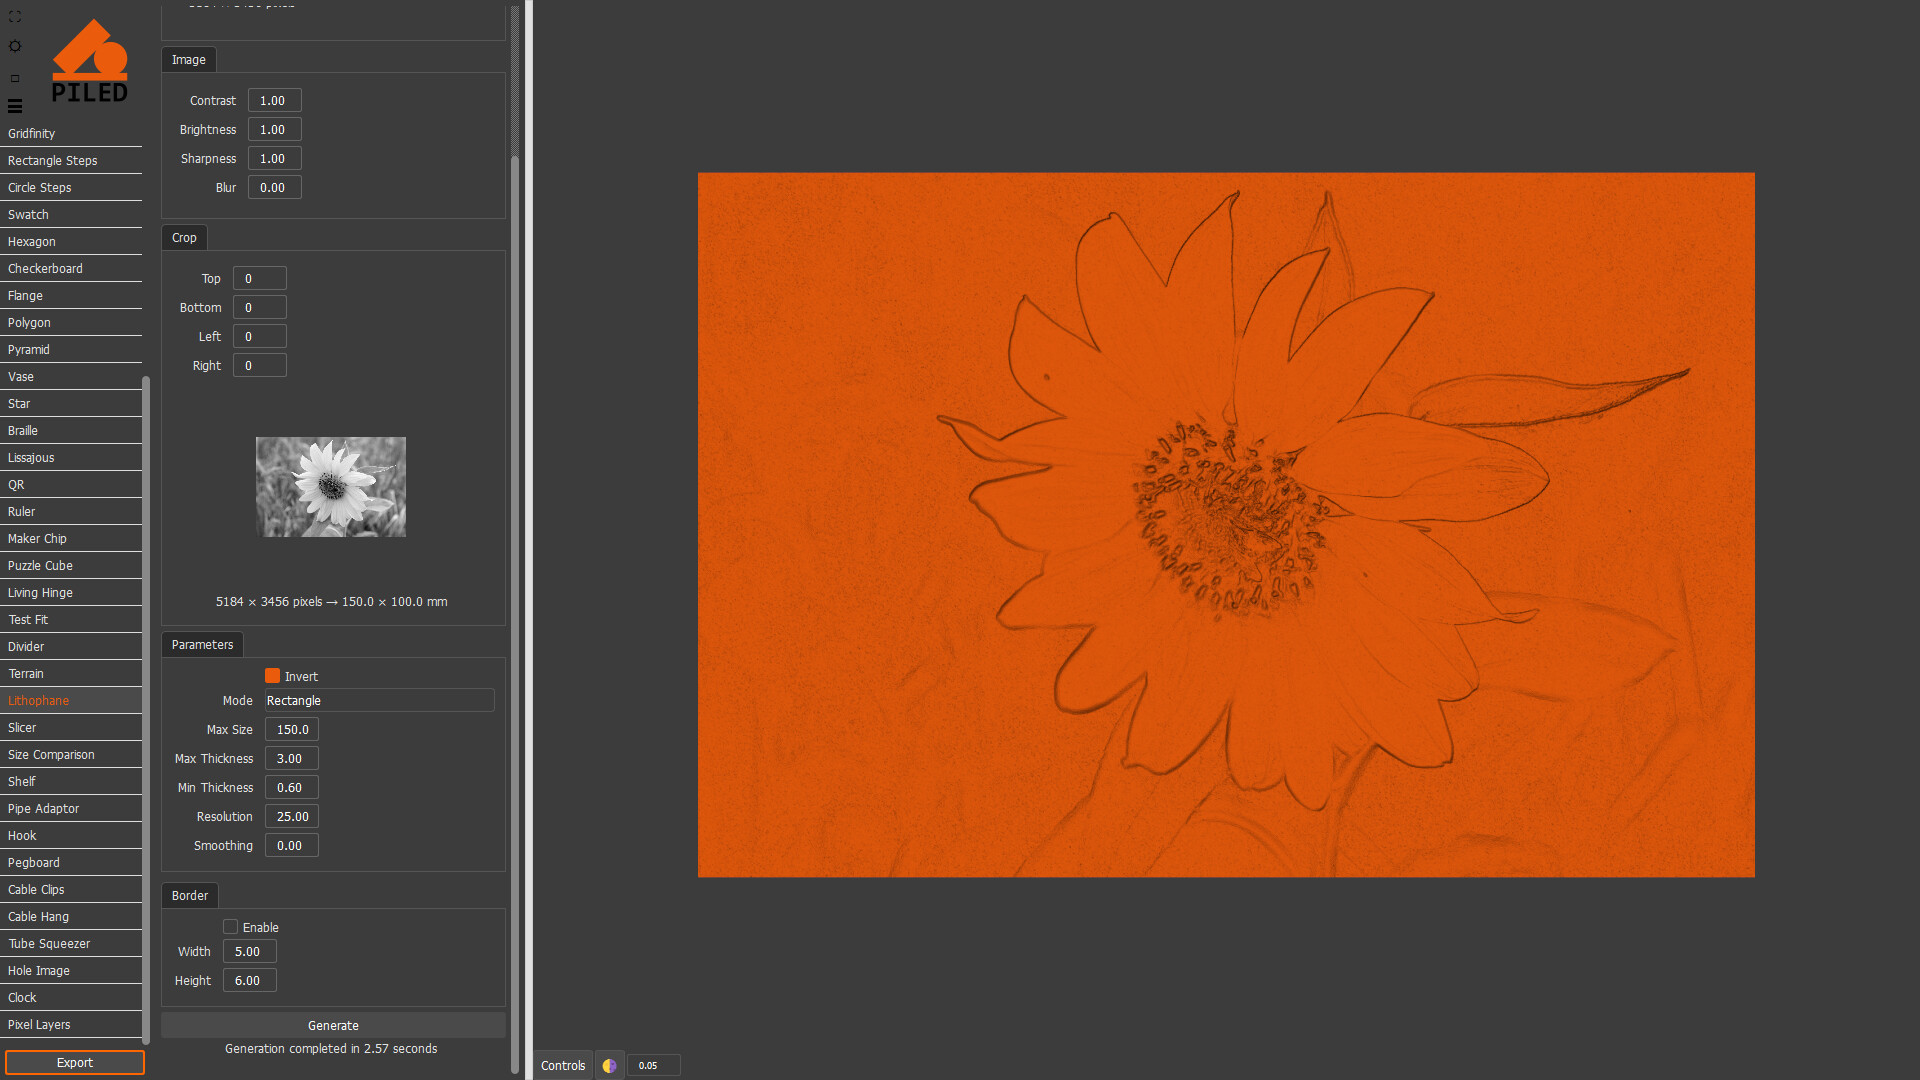Open the settings gear icon

tap(15, 46)
